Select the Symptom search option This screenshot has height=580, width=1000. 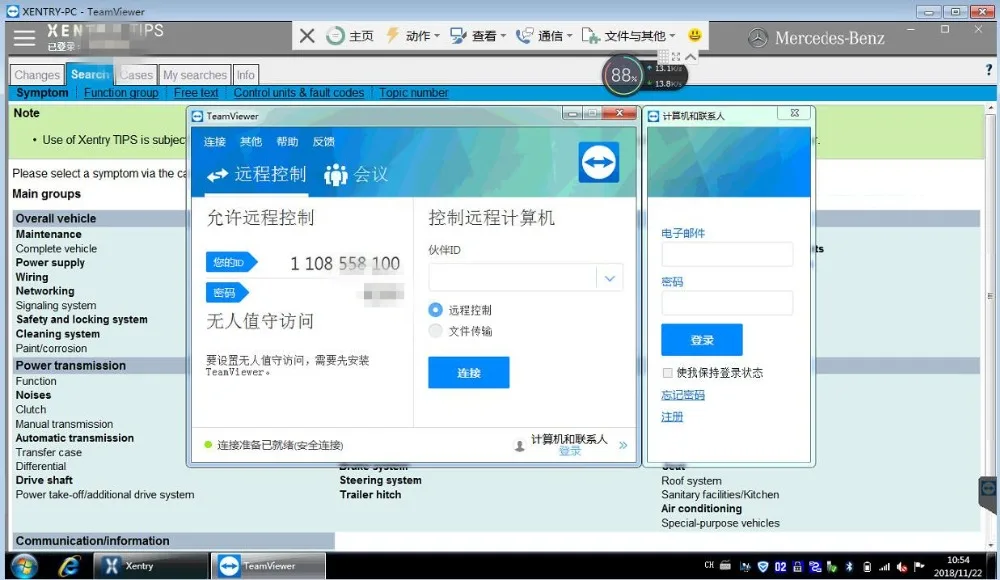click(x=42, y=93)
